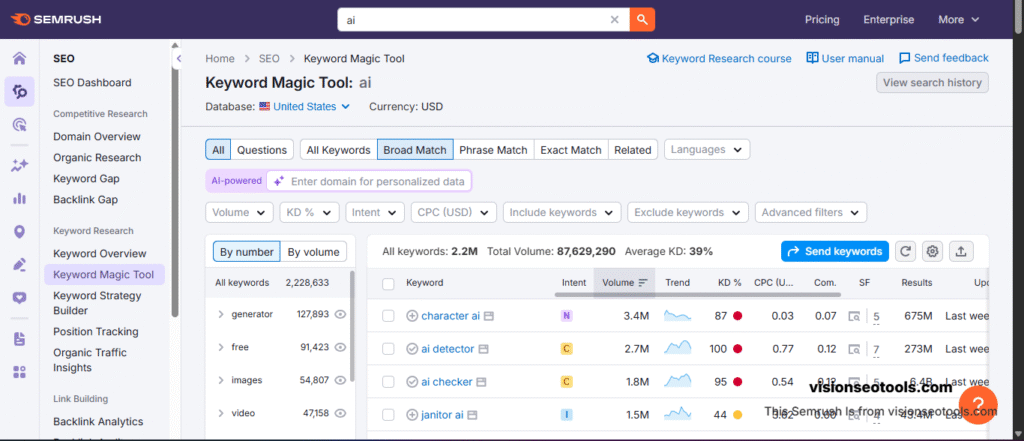This screenshot has width=1024, height=441.
Task: Tick the checkbox for character ai
Action: pyautogui.click(x=388, y=316)
